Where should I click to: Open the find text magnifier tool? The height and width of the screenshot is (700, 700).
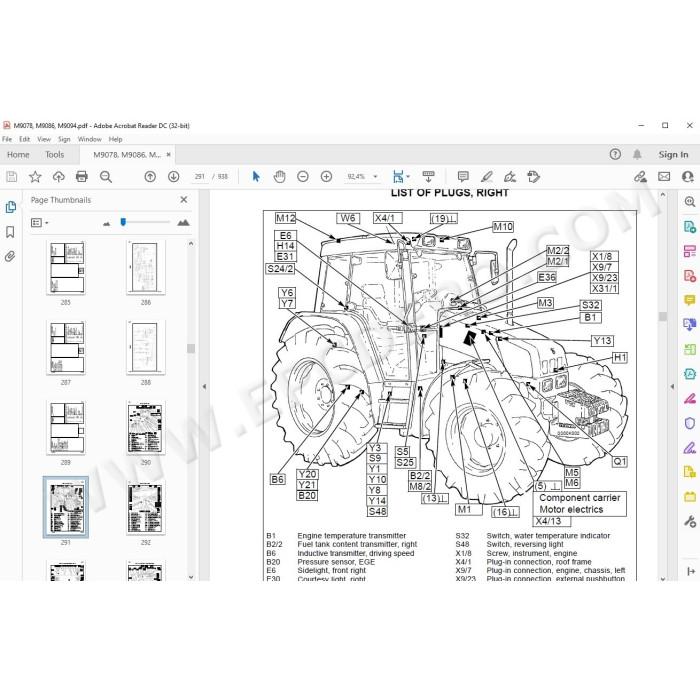(x=106, y=177)
